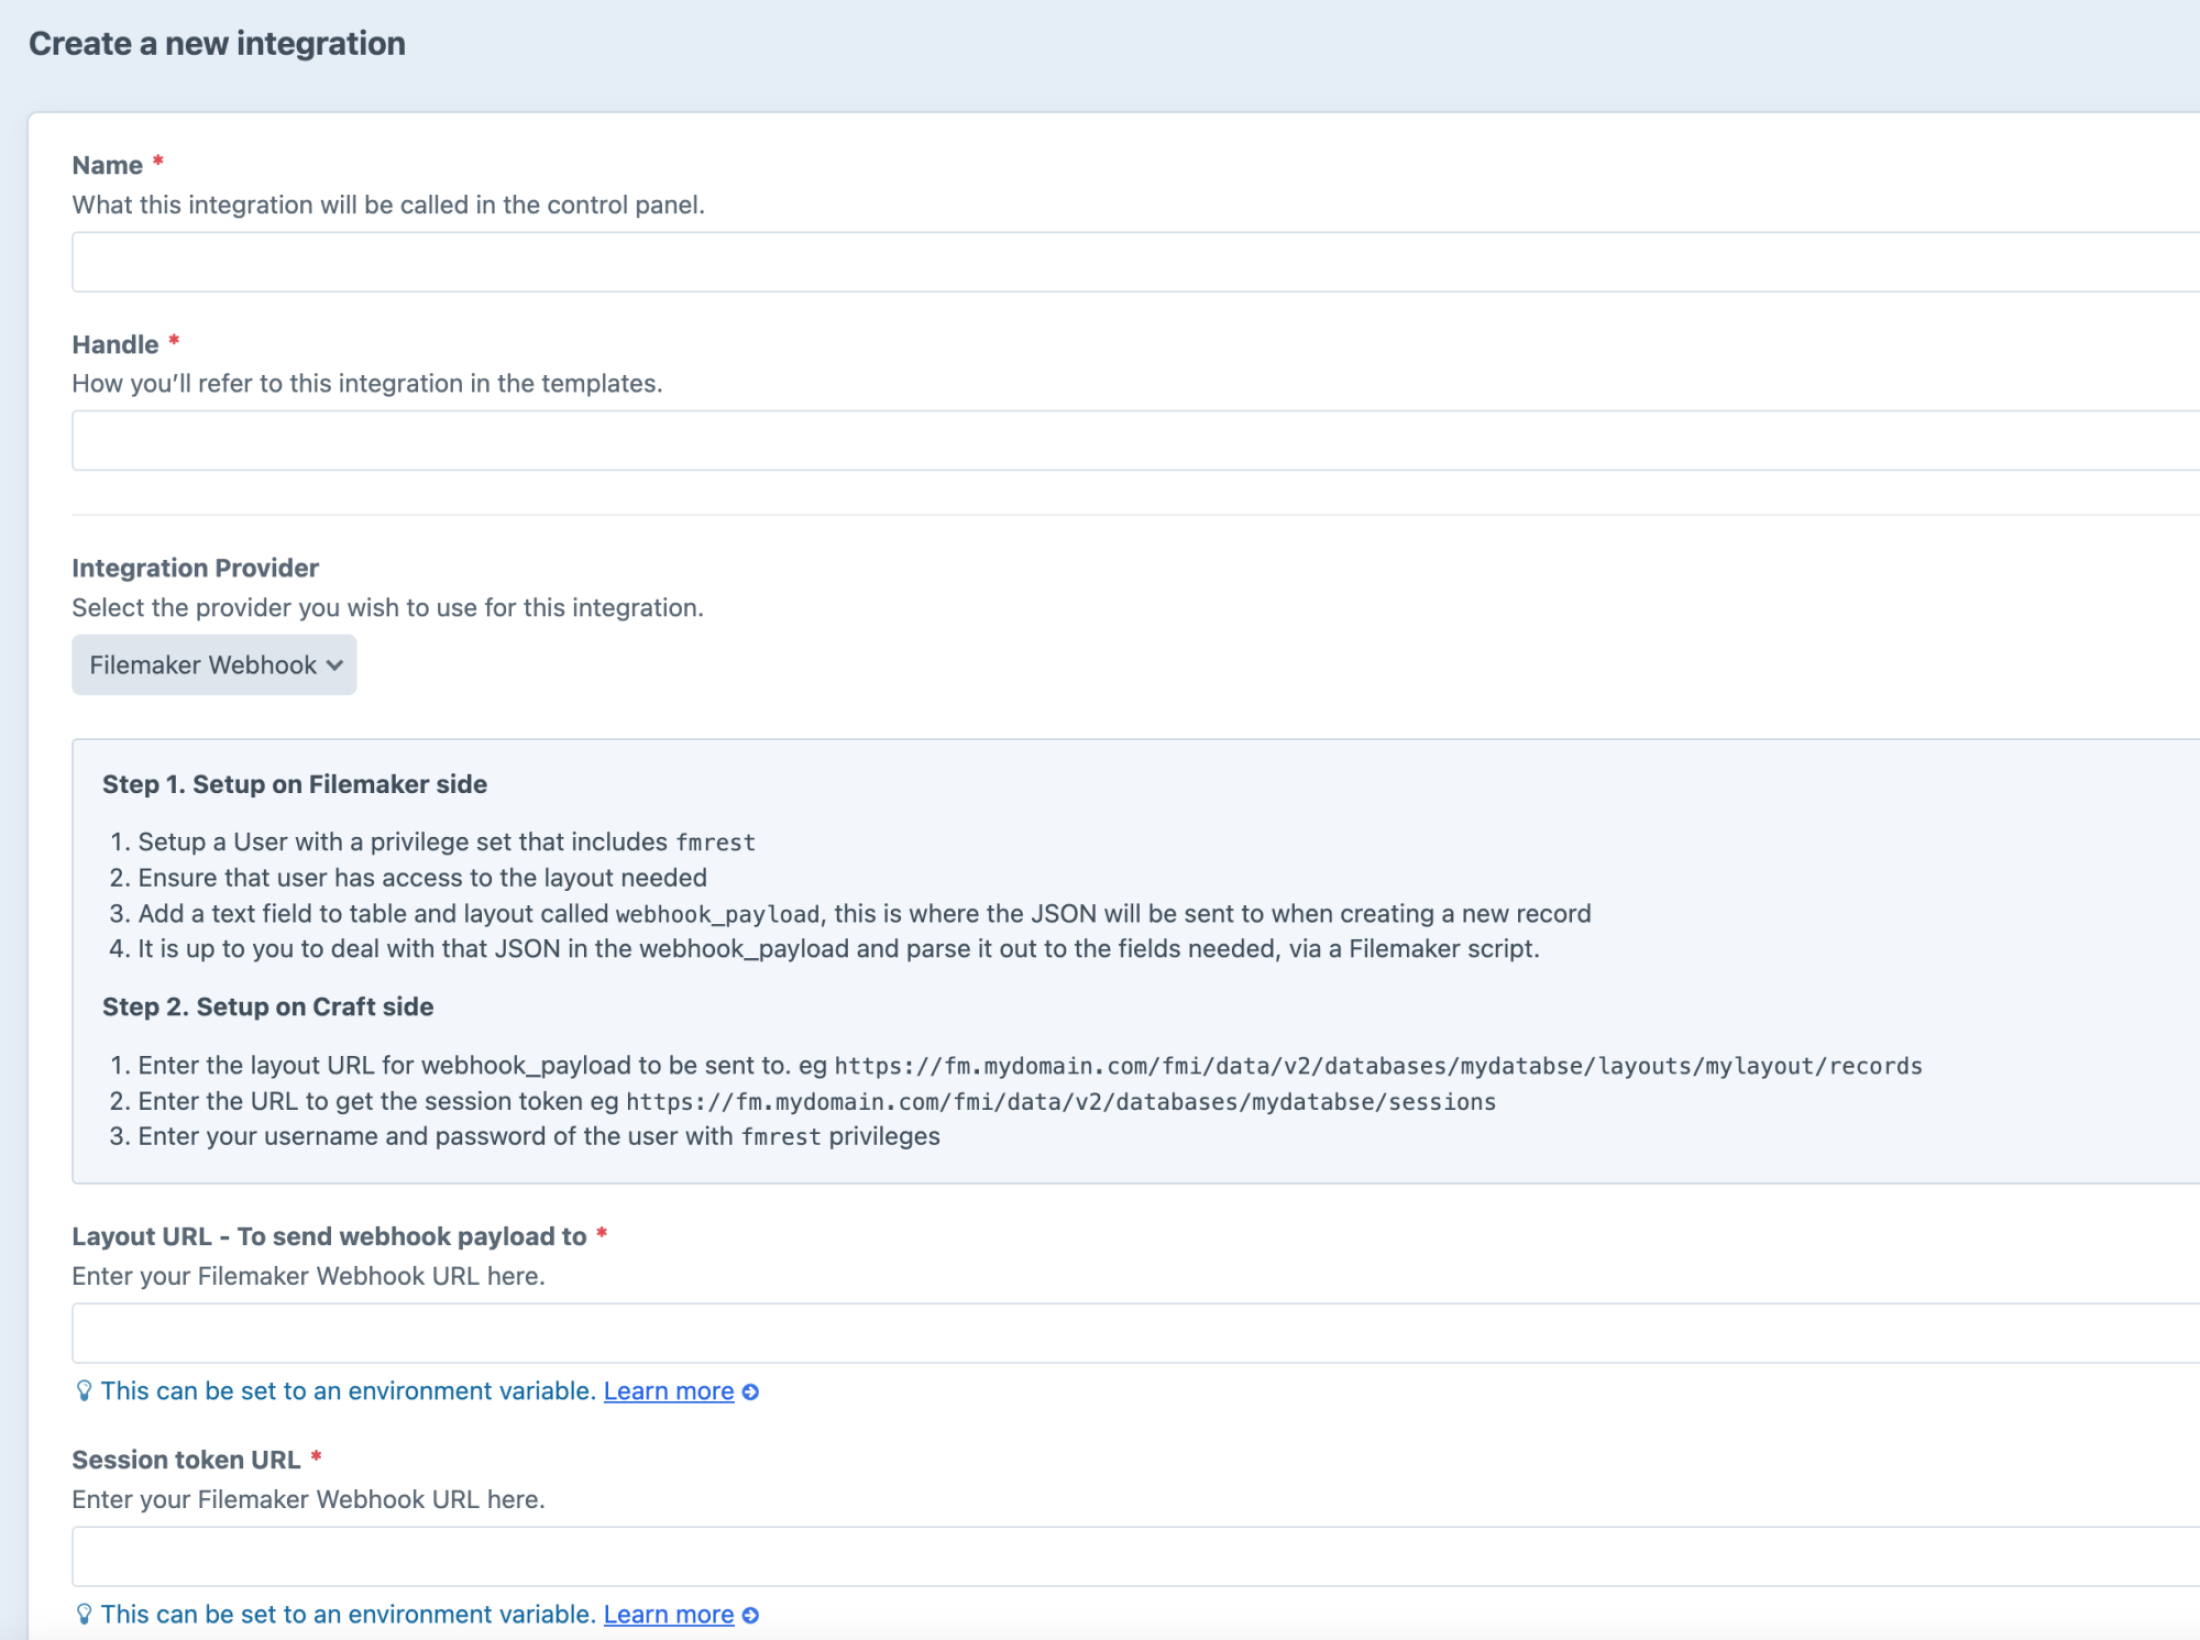The image size is (2200, 1640).
Task: Click 'Ensure that user has access' instruction line
Action: click(x=422, y=878)
